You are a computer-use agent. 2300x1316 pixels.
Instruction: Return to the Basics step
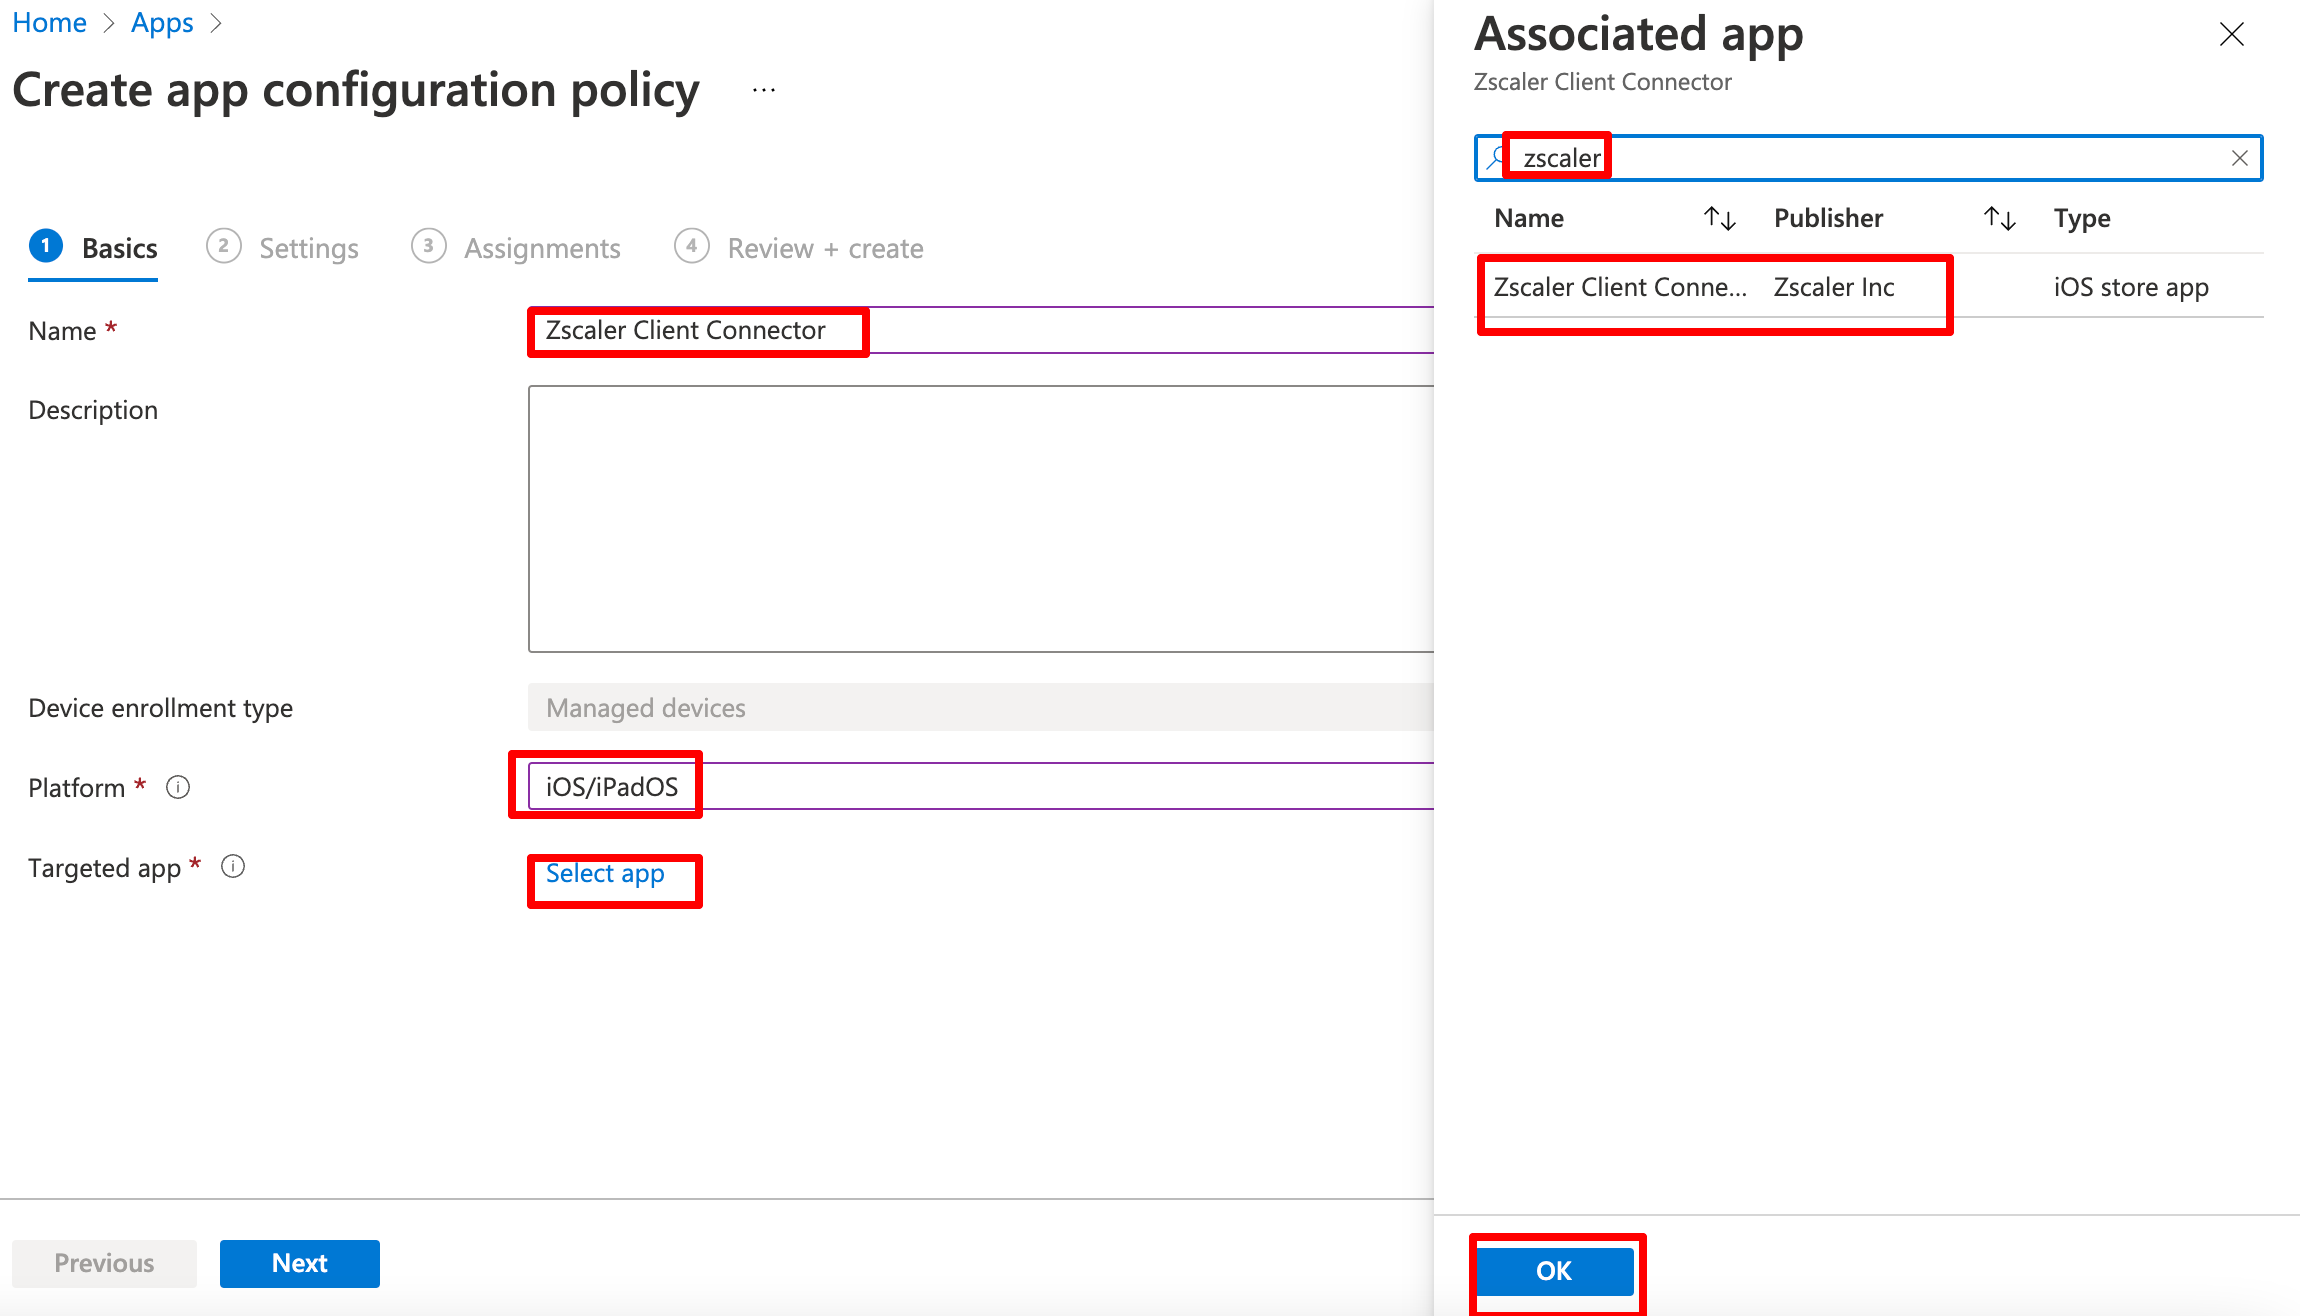119,247
